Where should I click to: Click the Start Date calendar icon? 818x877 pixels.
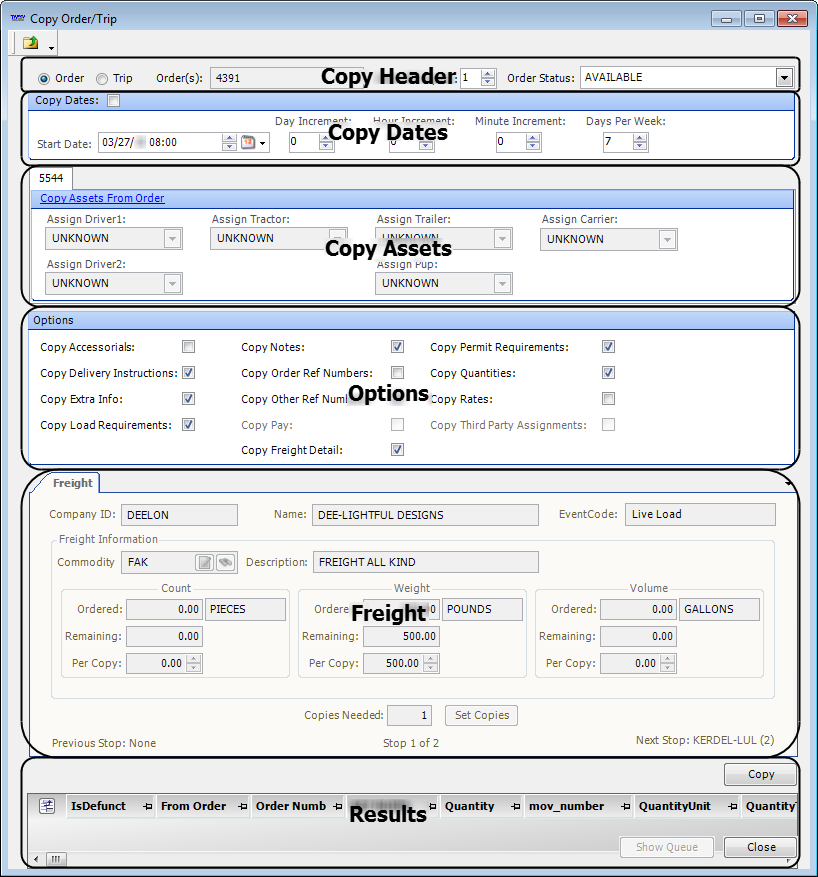(248, 143)
